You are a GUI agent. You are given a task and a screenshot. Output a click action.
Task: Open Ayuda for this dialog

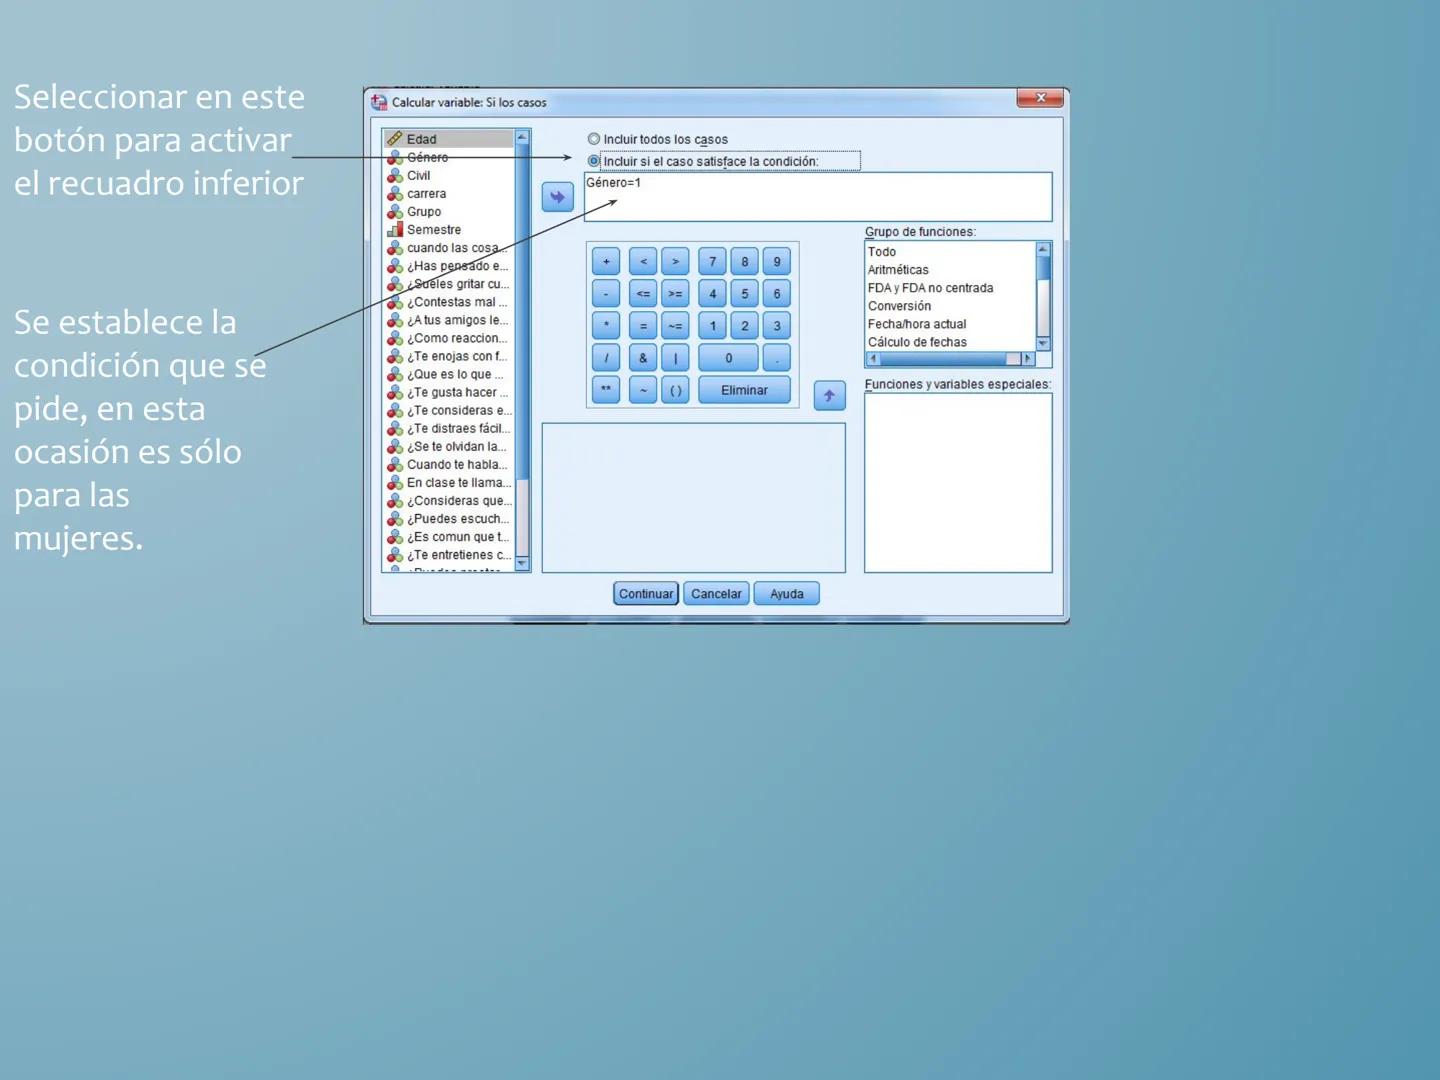click(x=786, y=593)
